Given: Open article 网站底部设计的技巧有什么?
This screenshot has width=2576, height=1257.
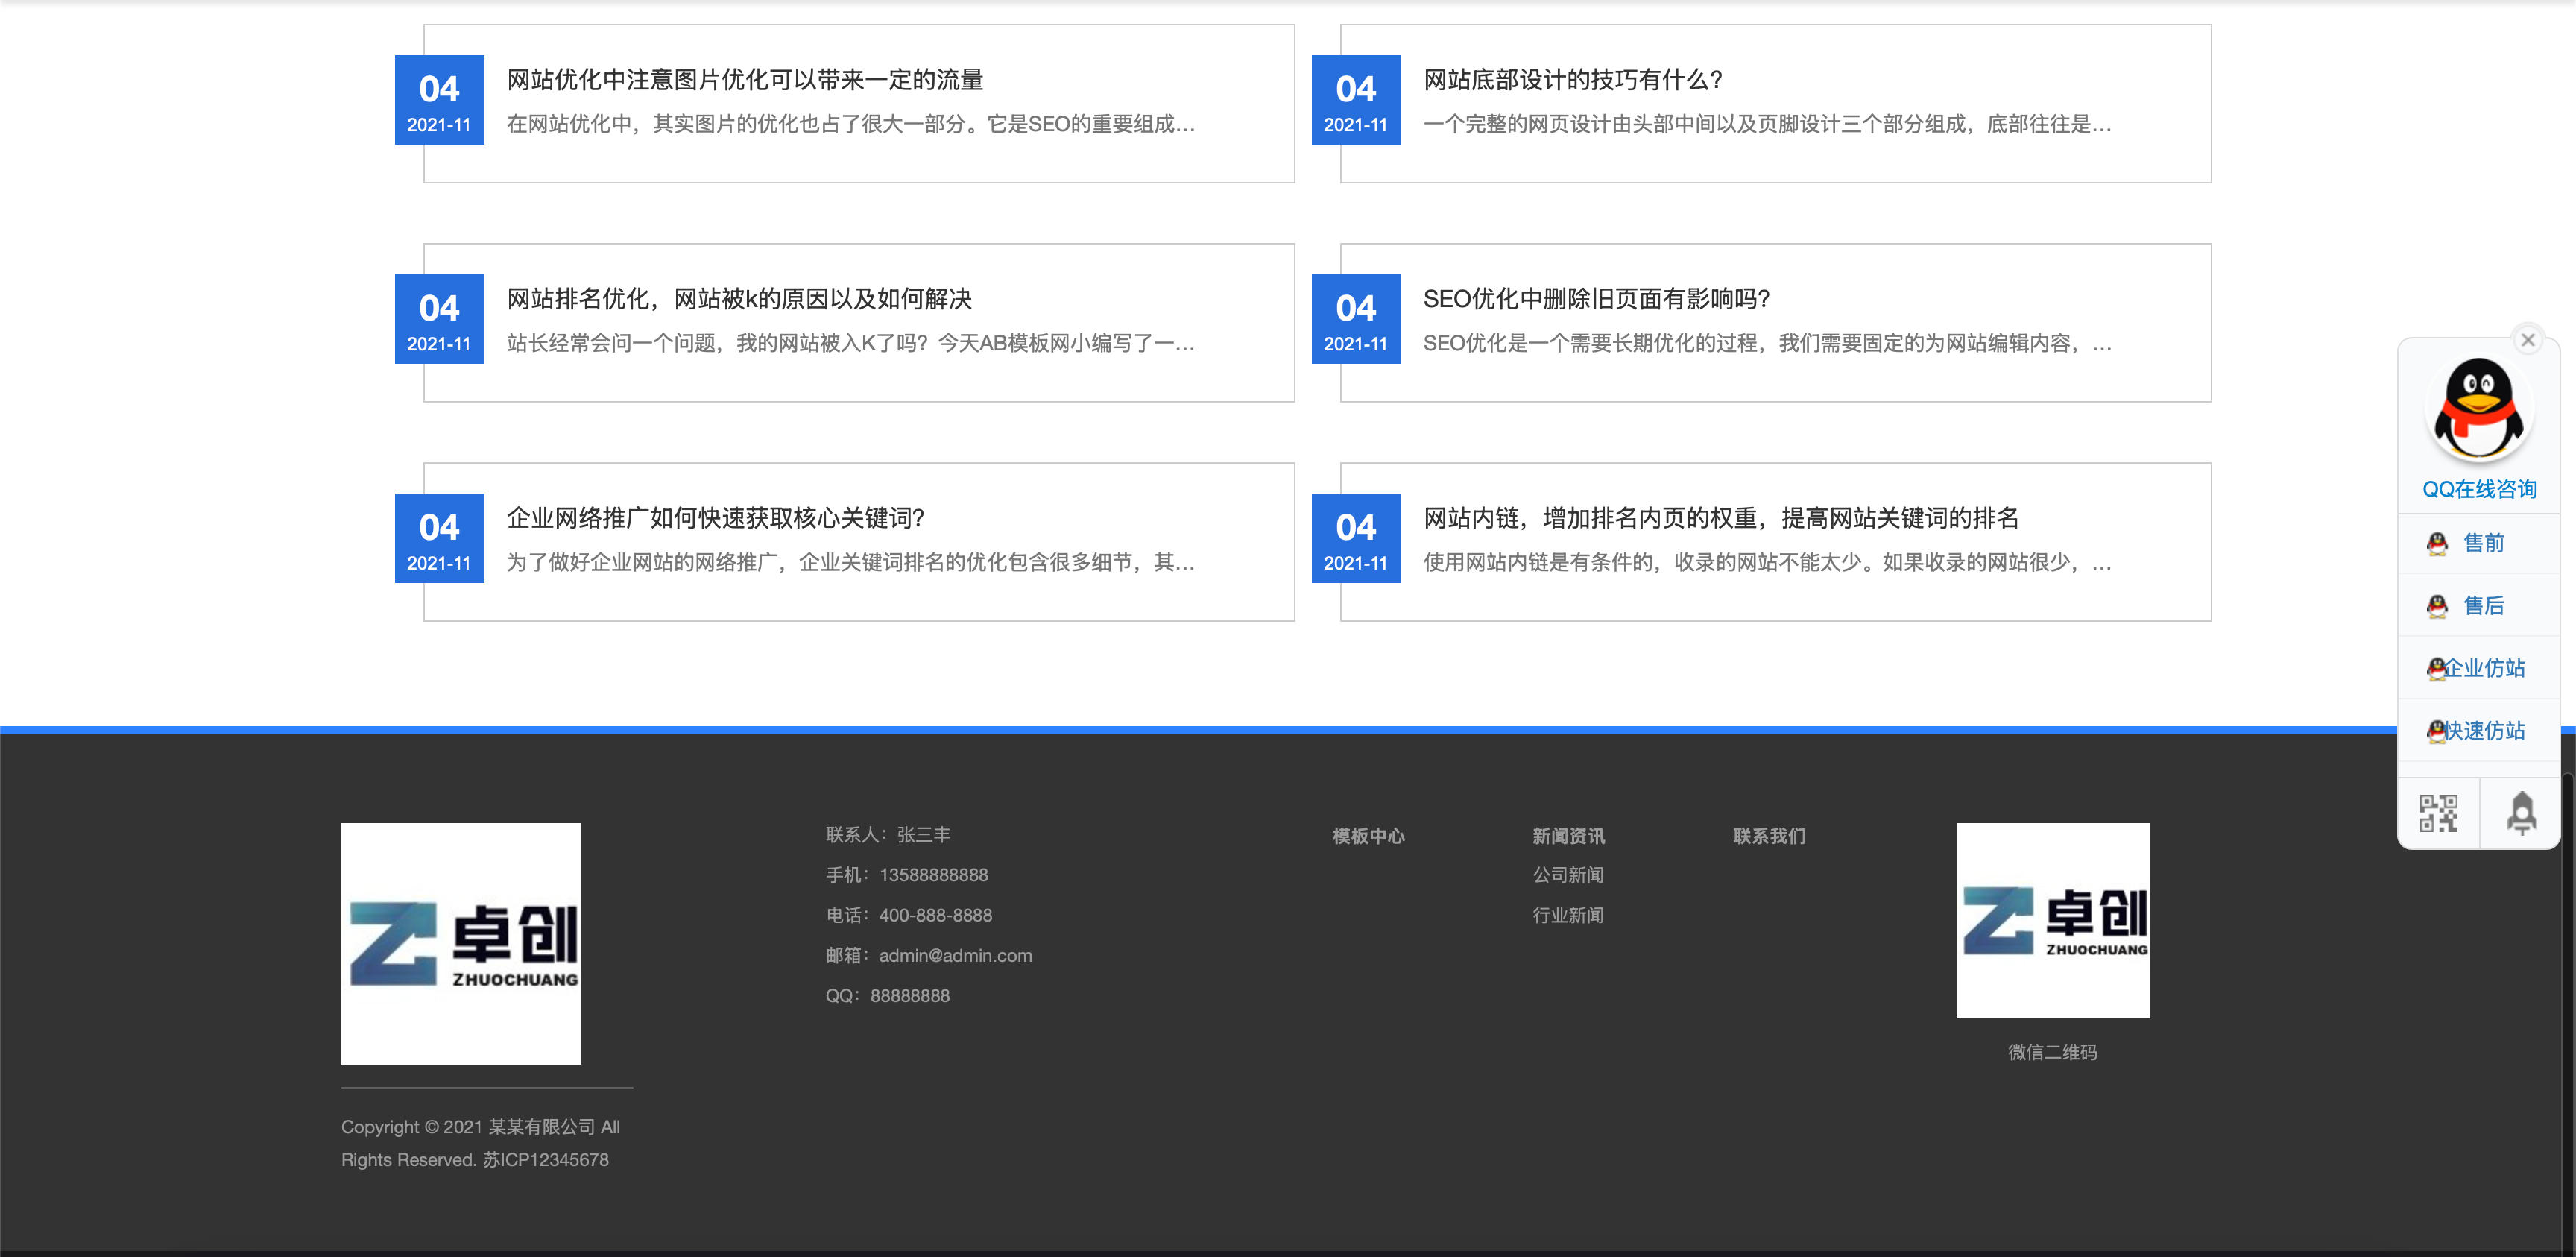Looking at the screenshot, I should pyautogui.click(x=1573, y=80).
